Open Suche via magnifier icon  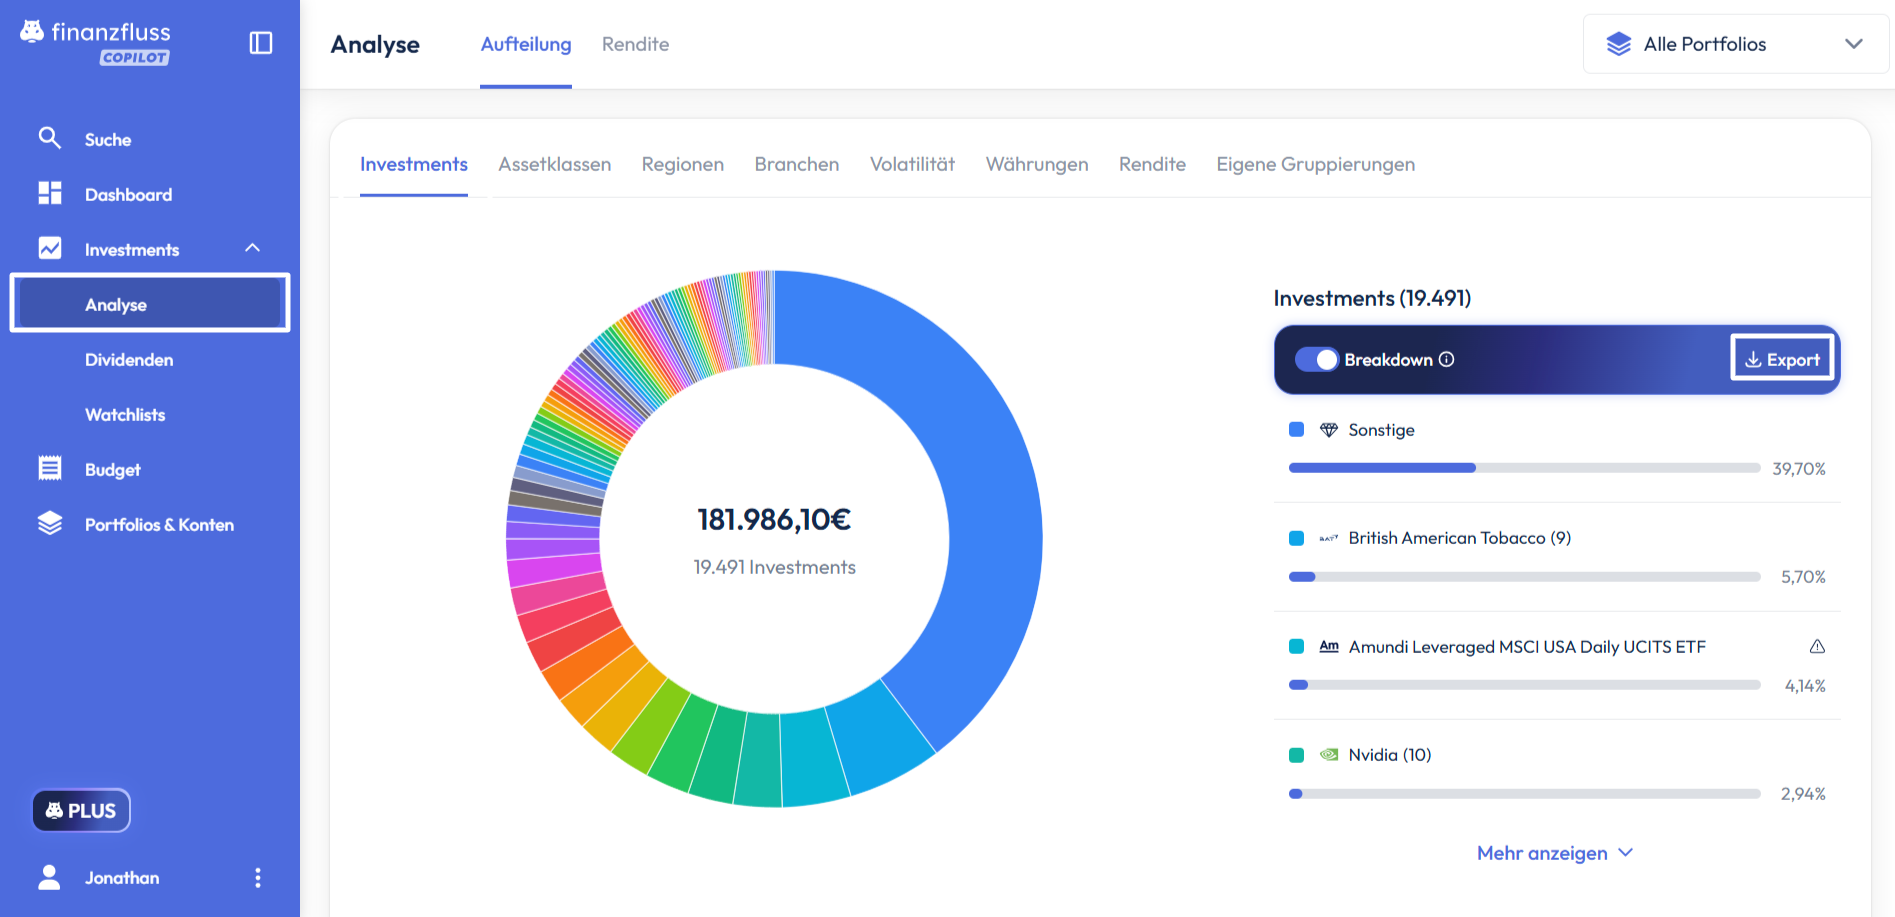coord(49,138)
